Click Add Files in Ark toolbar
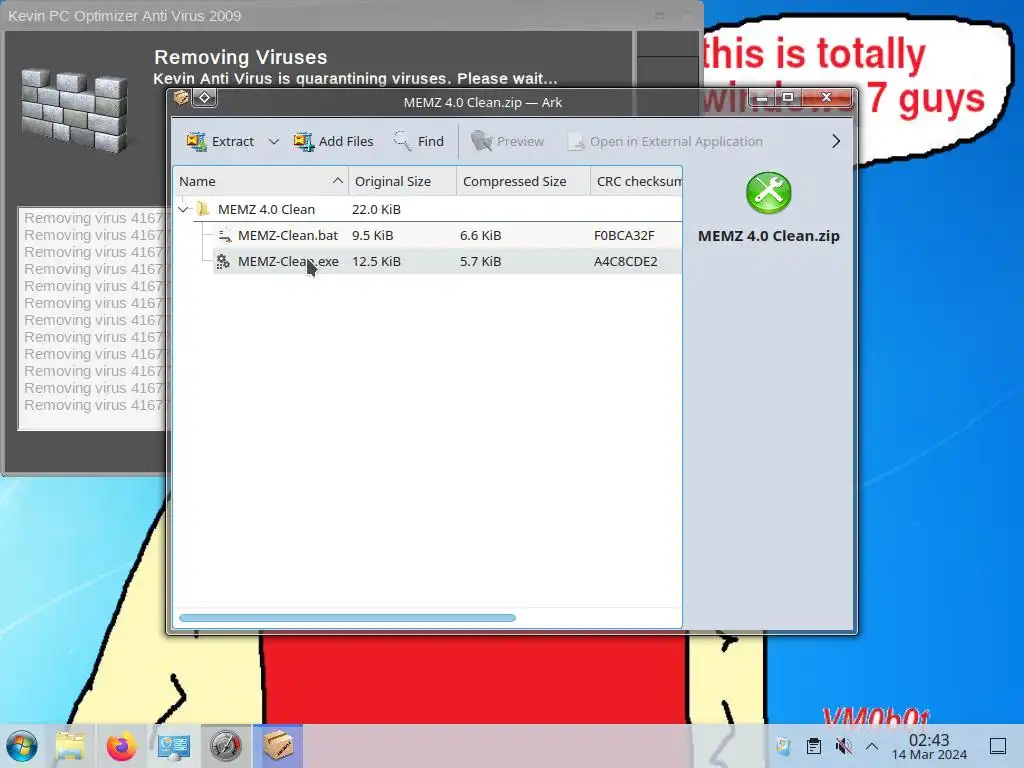The height and width of the screenshot is (768, 1024). (x=333, y=141)
